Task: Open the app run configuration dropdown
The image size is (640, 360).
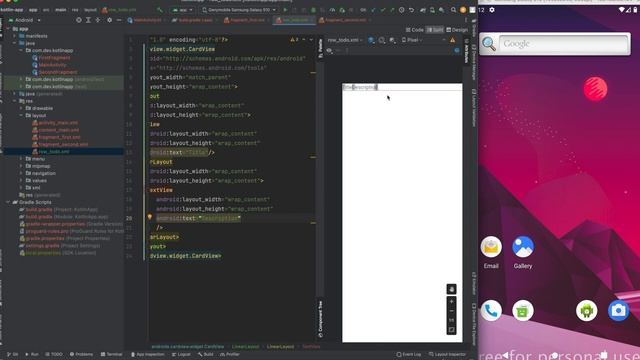Action: click(x=182, y=10)
